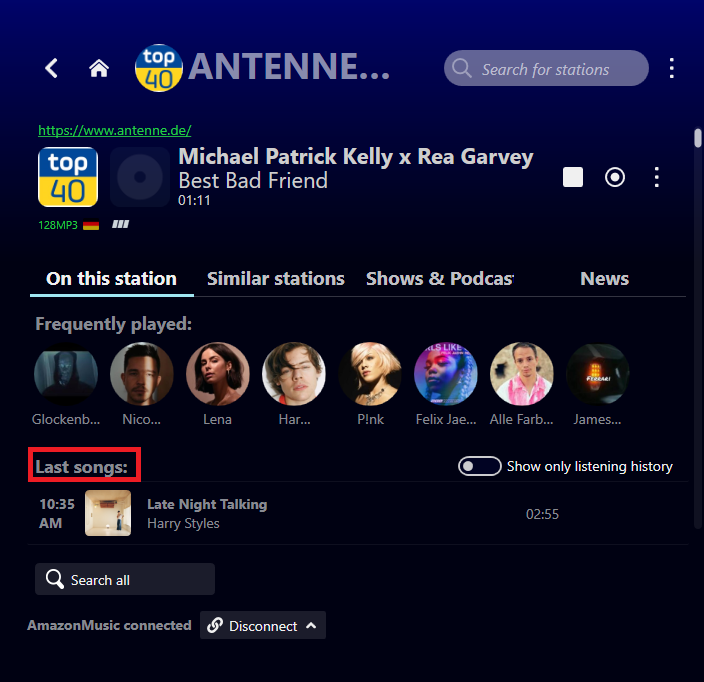This screenshot has height=682, width=704.
Task: Open the current song's three-dot menu
Action: point(657,177)
